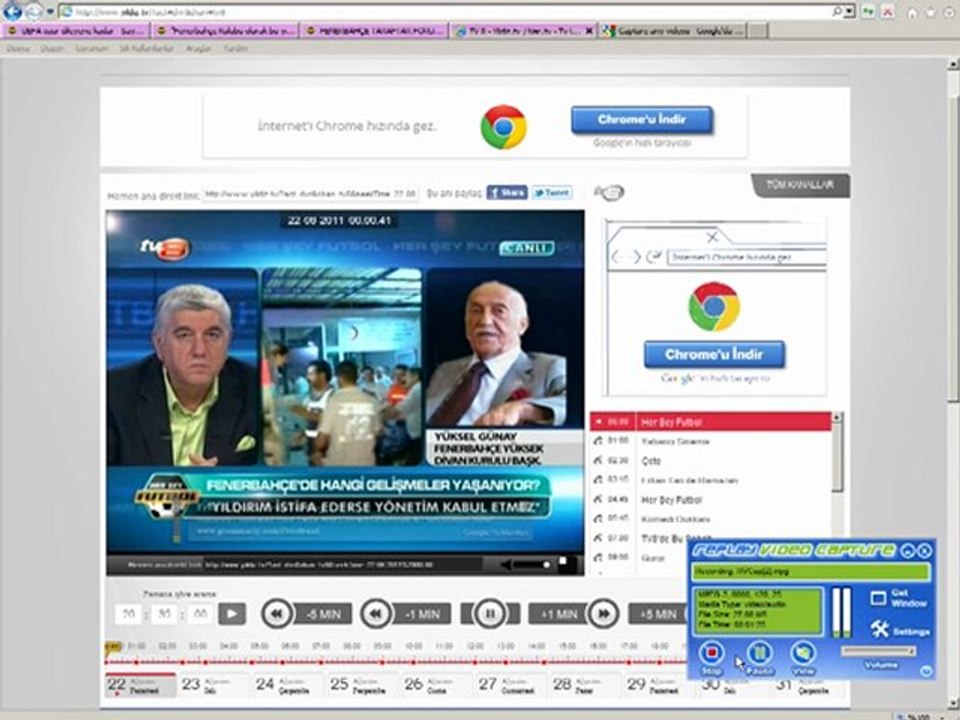This screenshot has width=960, height=720.
Task: Open View in Replay Video Capture
Action: [x=803, y=653]
